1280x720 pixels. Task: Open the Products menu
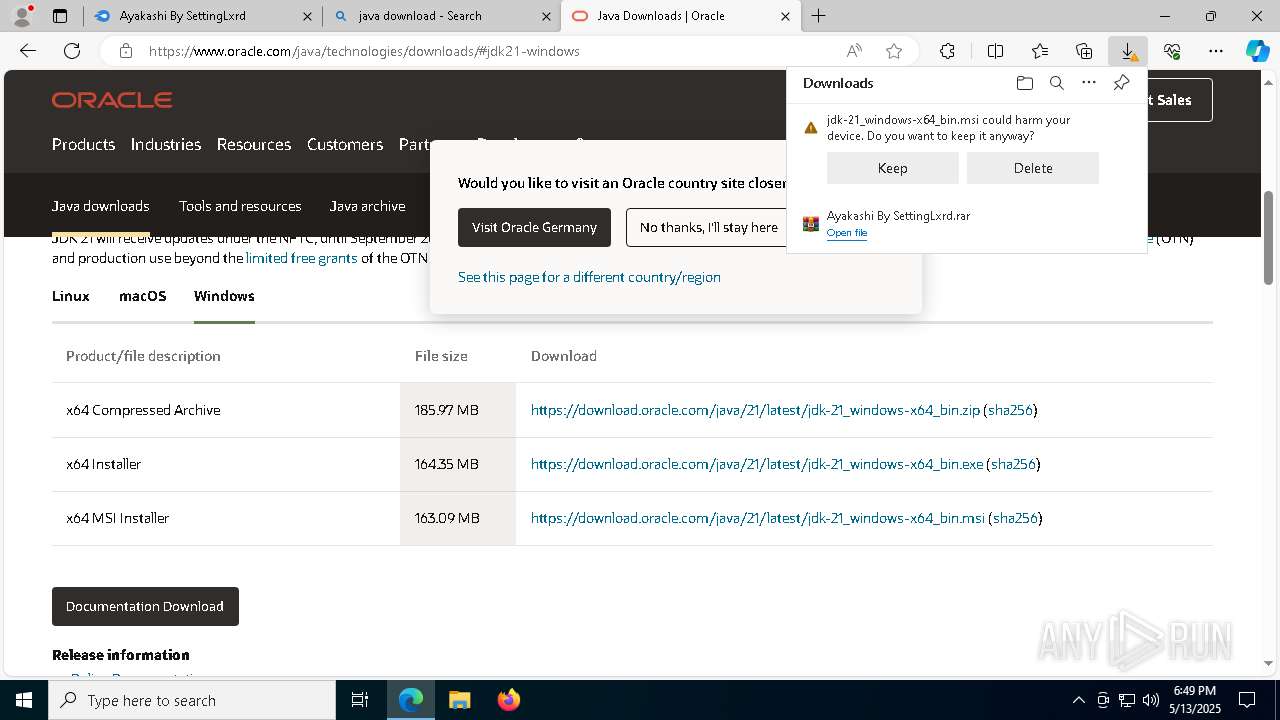tap(83, 144)
